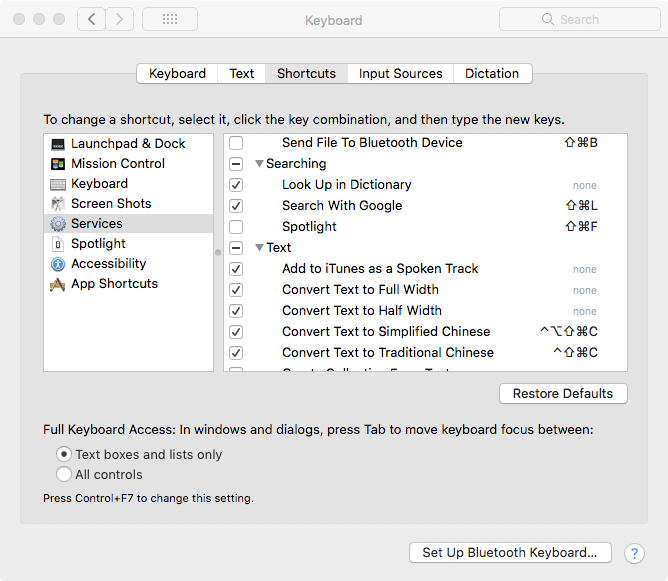Choose the Mission Control icon in the sidebar
Screen dimensions: 668x581
(x=58, y=164)
